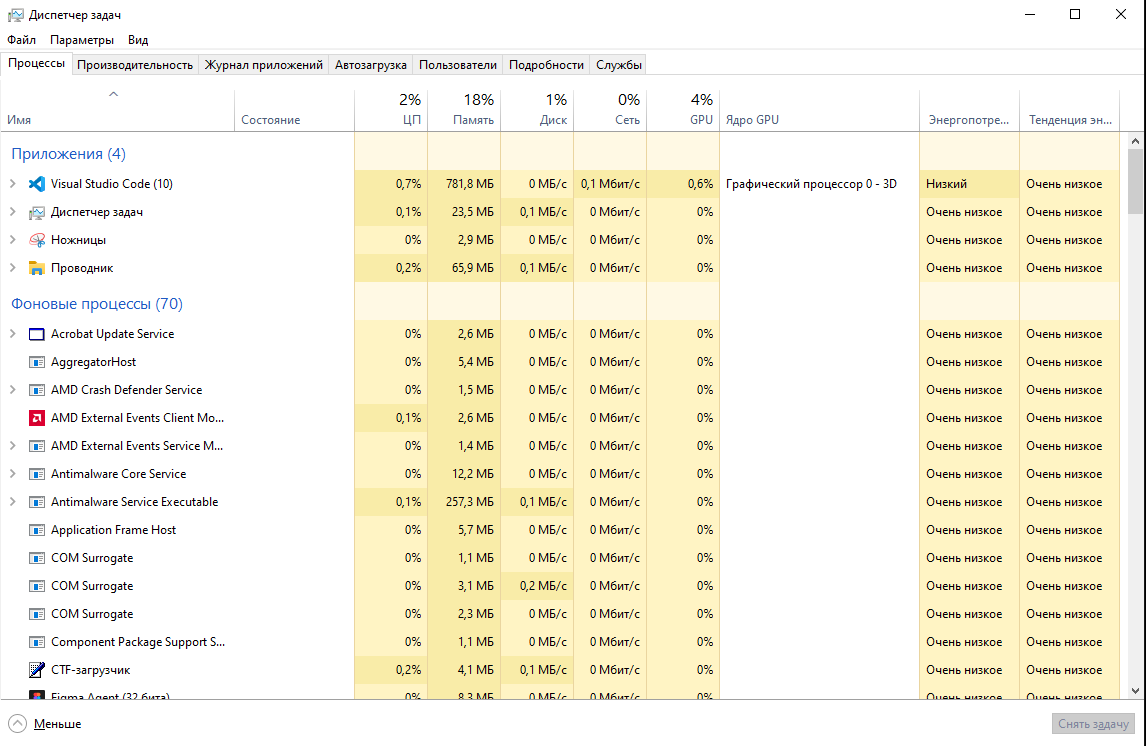
Task: Click the icon of COM Surrogate using 3,1 МБ
Action: (37, 586)
